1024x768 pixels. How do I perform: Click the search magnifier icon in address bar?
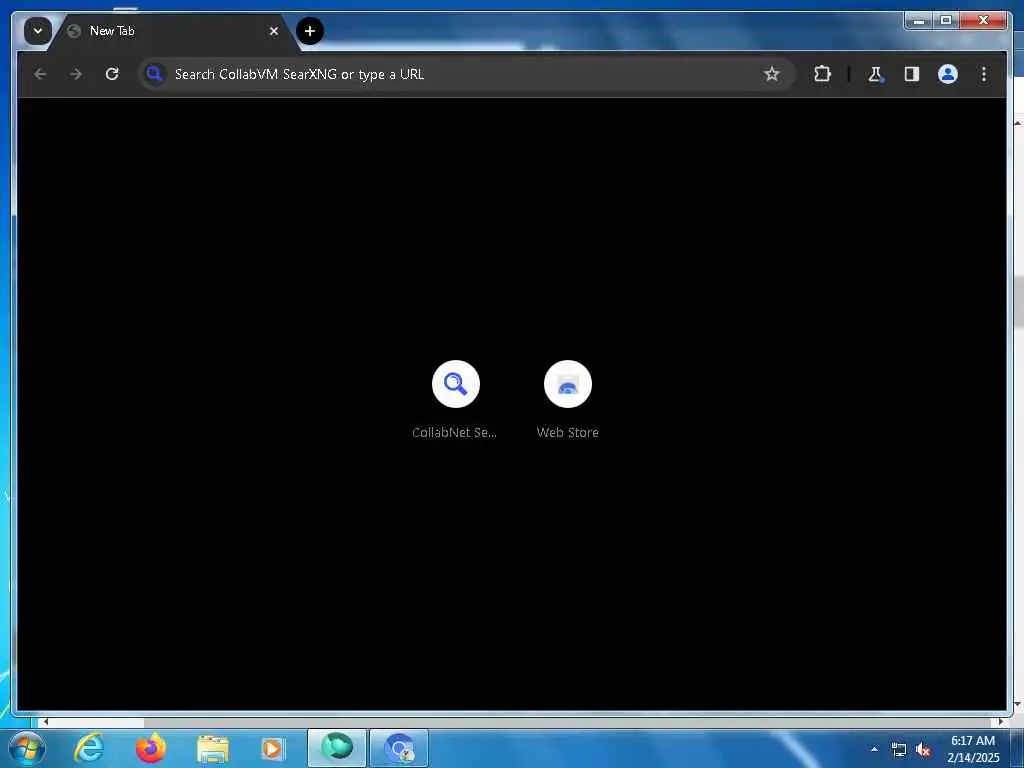click(x=154, y=74)
